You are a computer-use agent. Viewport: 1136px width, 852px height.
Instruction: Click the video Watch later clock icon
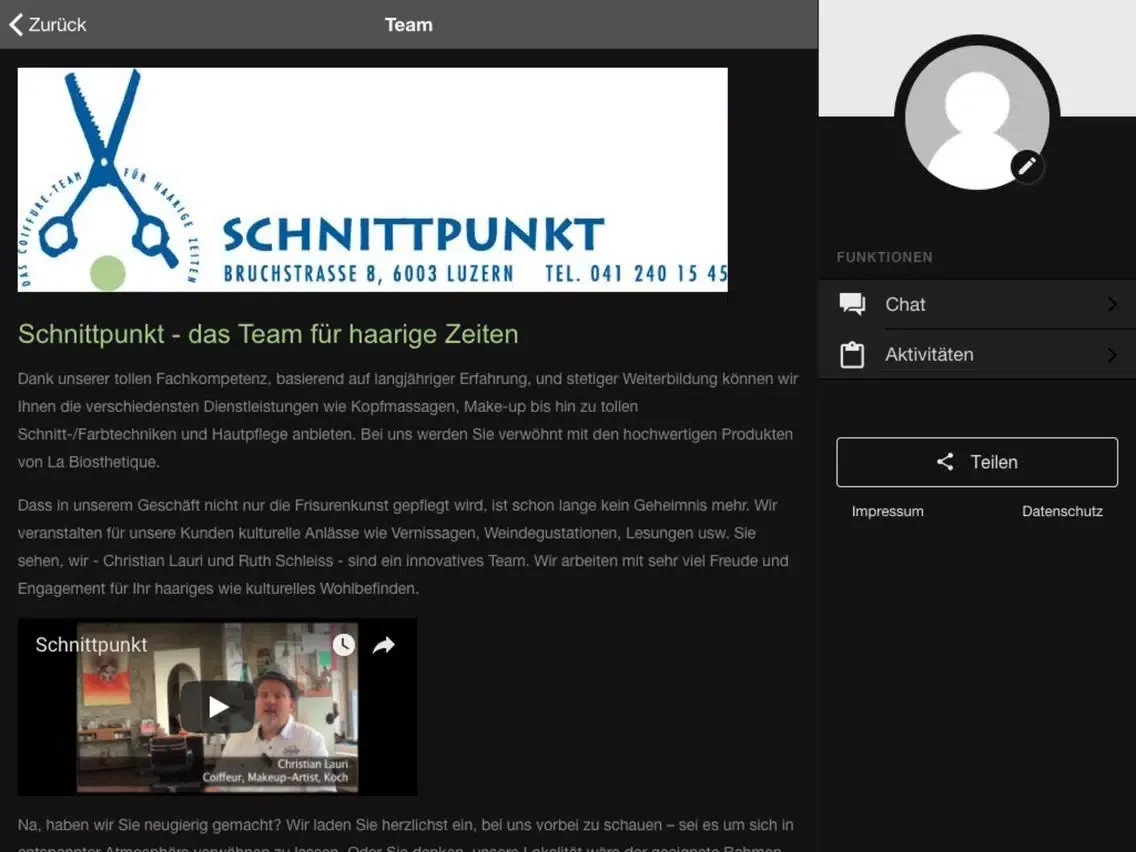point(343,645)
